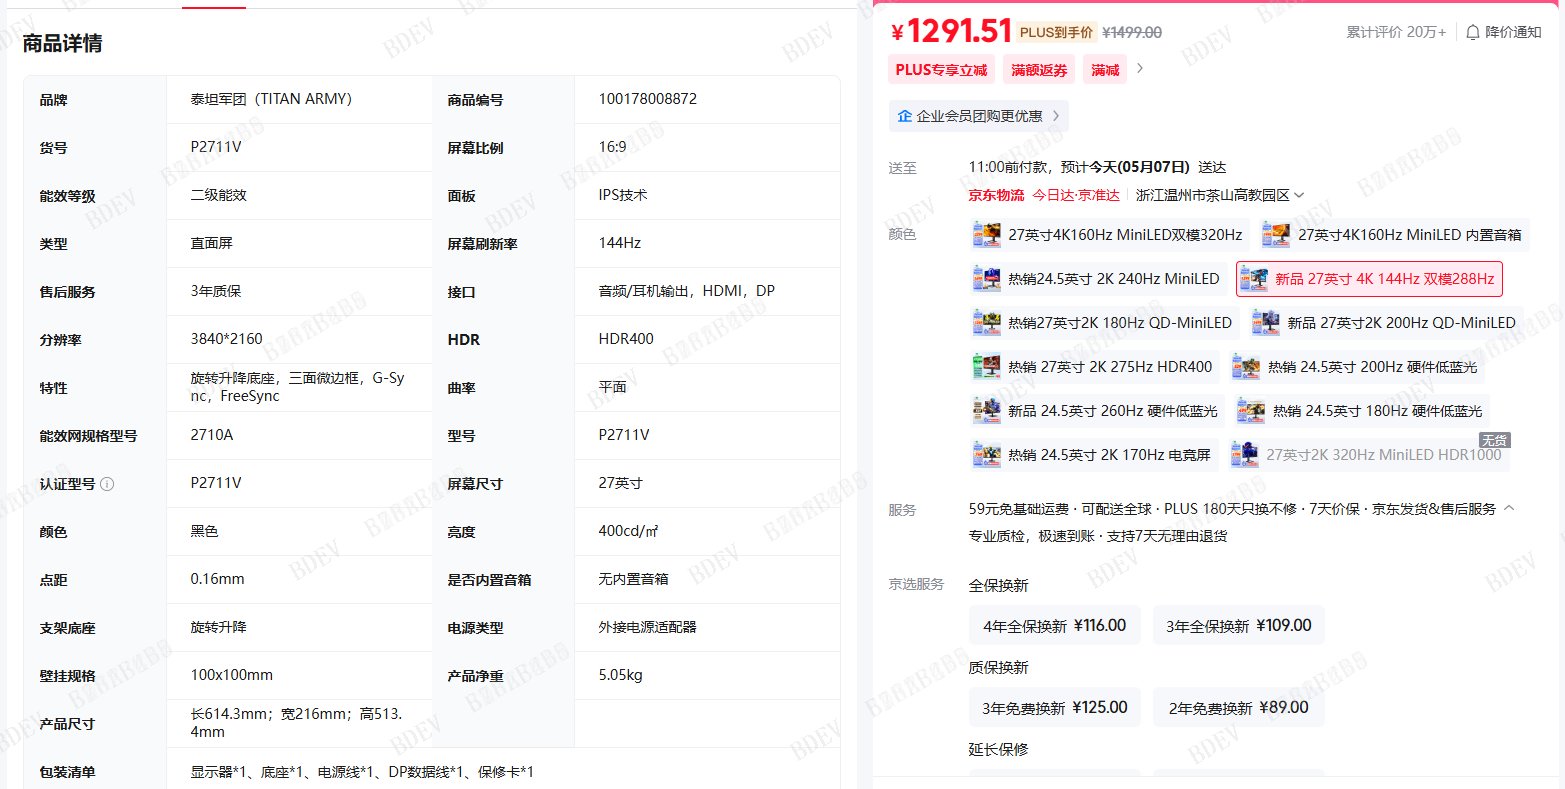The height and width of the screenshot is (789, 1565).
Task: Click the 今日达·京准达 delivery label
Action: (1076, 195)
